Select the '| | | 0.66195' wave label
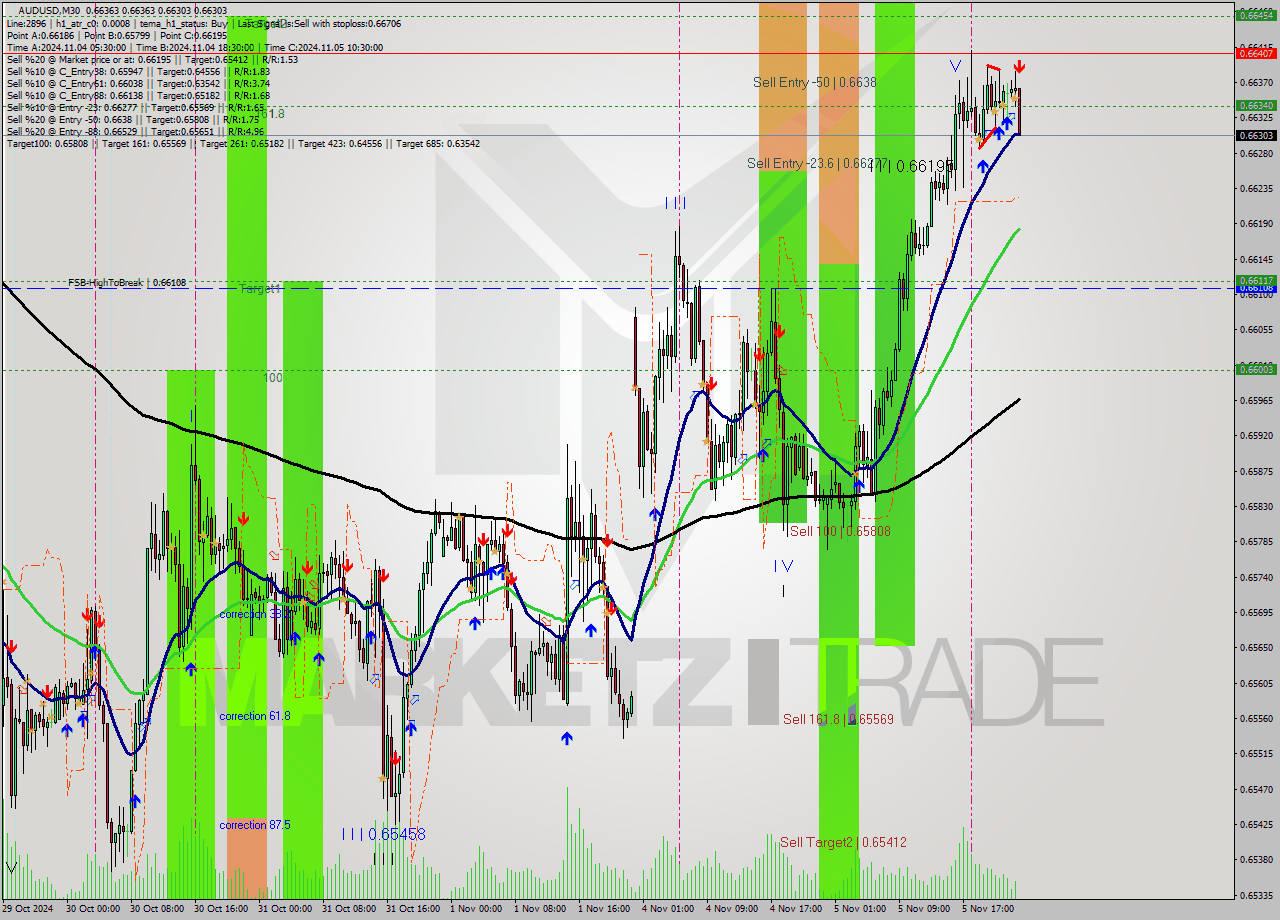The width and height of the screenshot is (1280, 920). coord(910,166)
